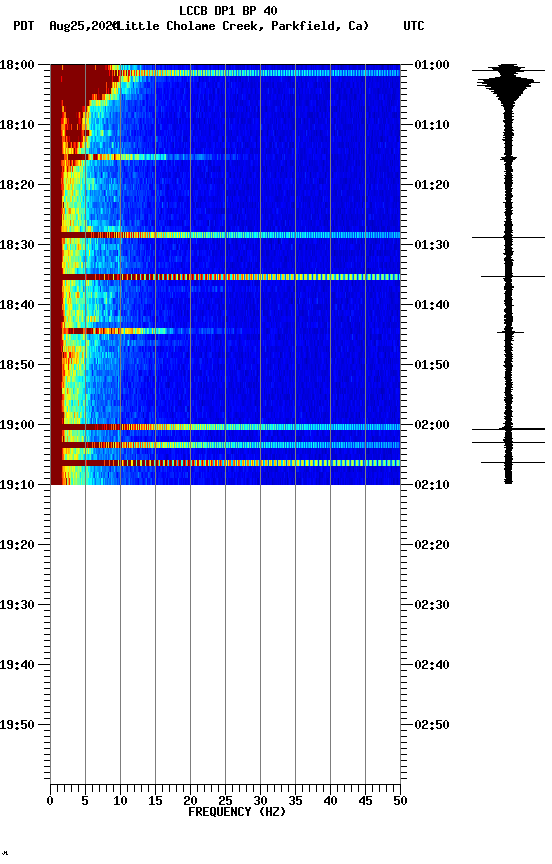This screenshot has height=864, width=552.
Task: Click the seismogram spike near 01:29 UTC
Action: pos(508,237)
